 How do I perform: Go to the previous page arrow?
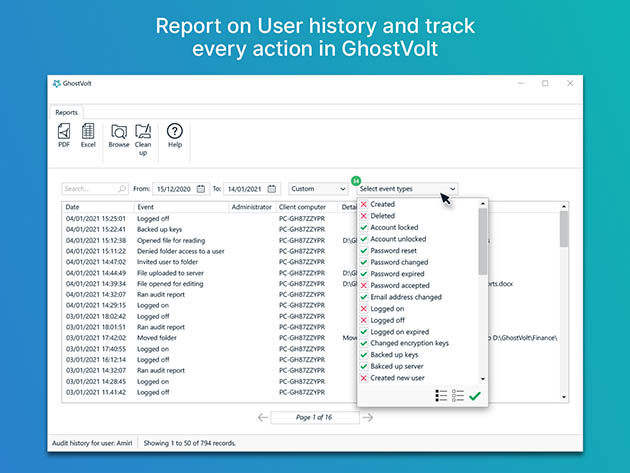click(263, 418)
